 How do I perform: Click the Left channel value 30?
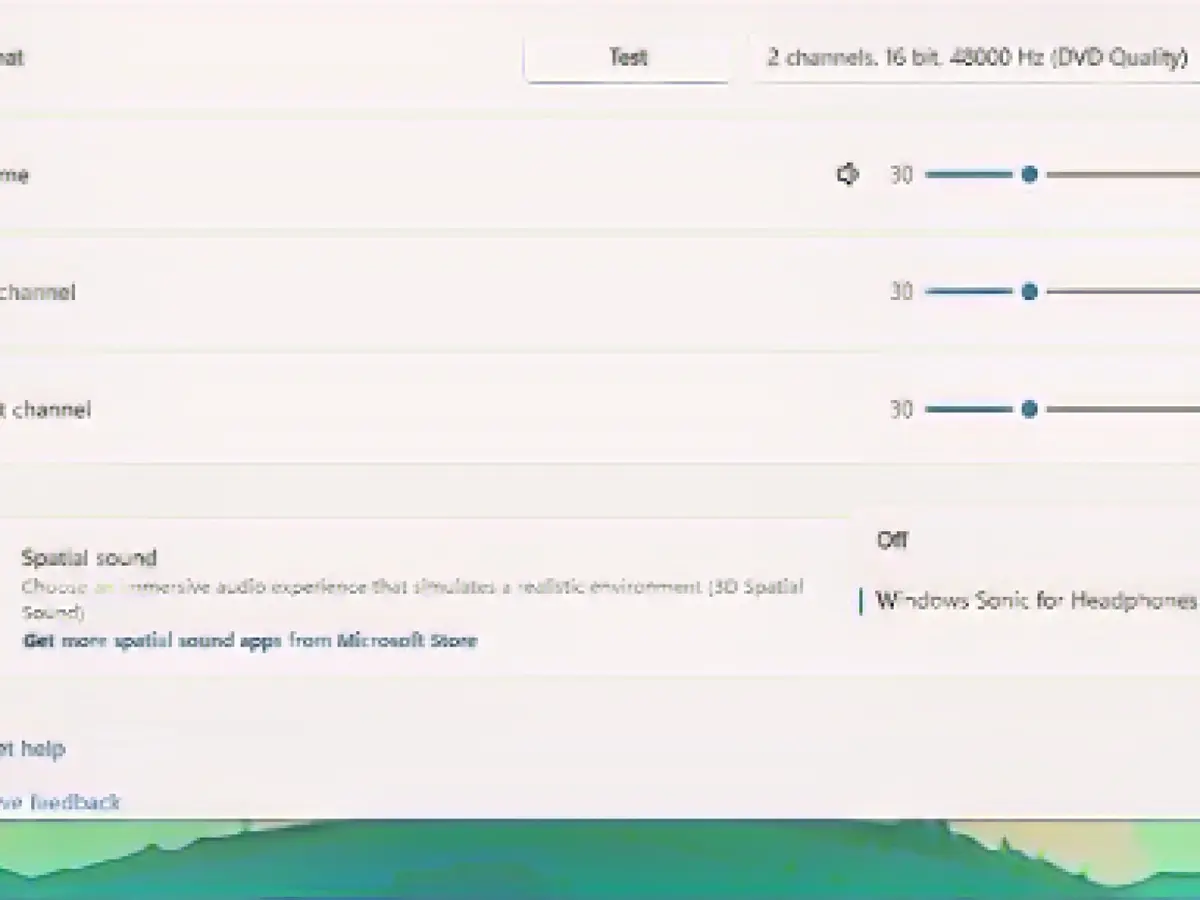click(901, 292)
